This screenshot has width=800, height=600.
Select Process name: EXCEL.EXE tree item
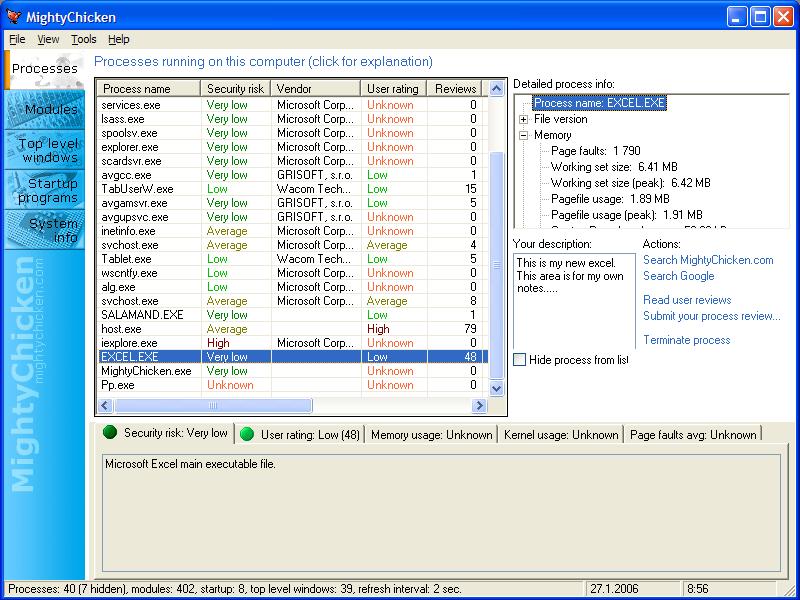[x=599, y=103]
